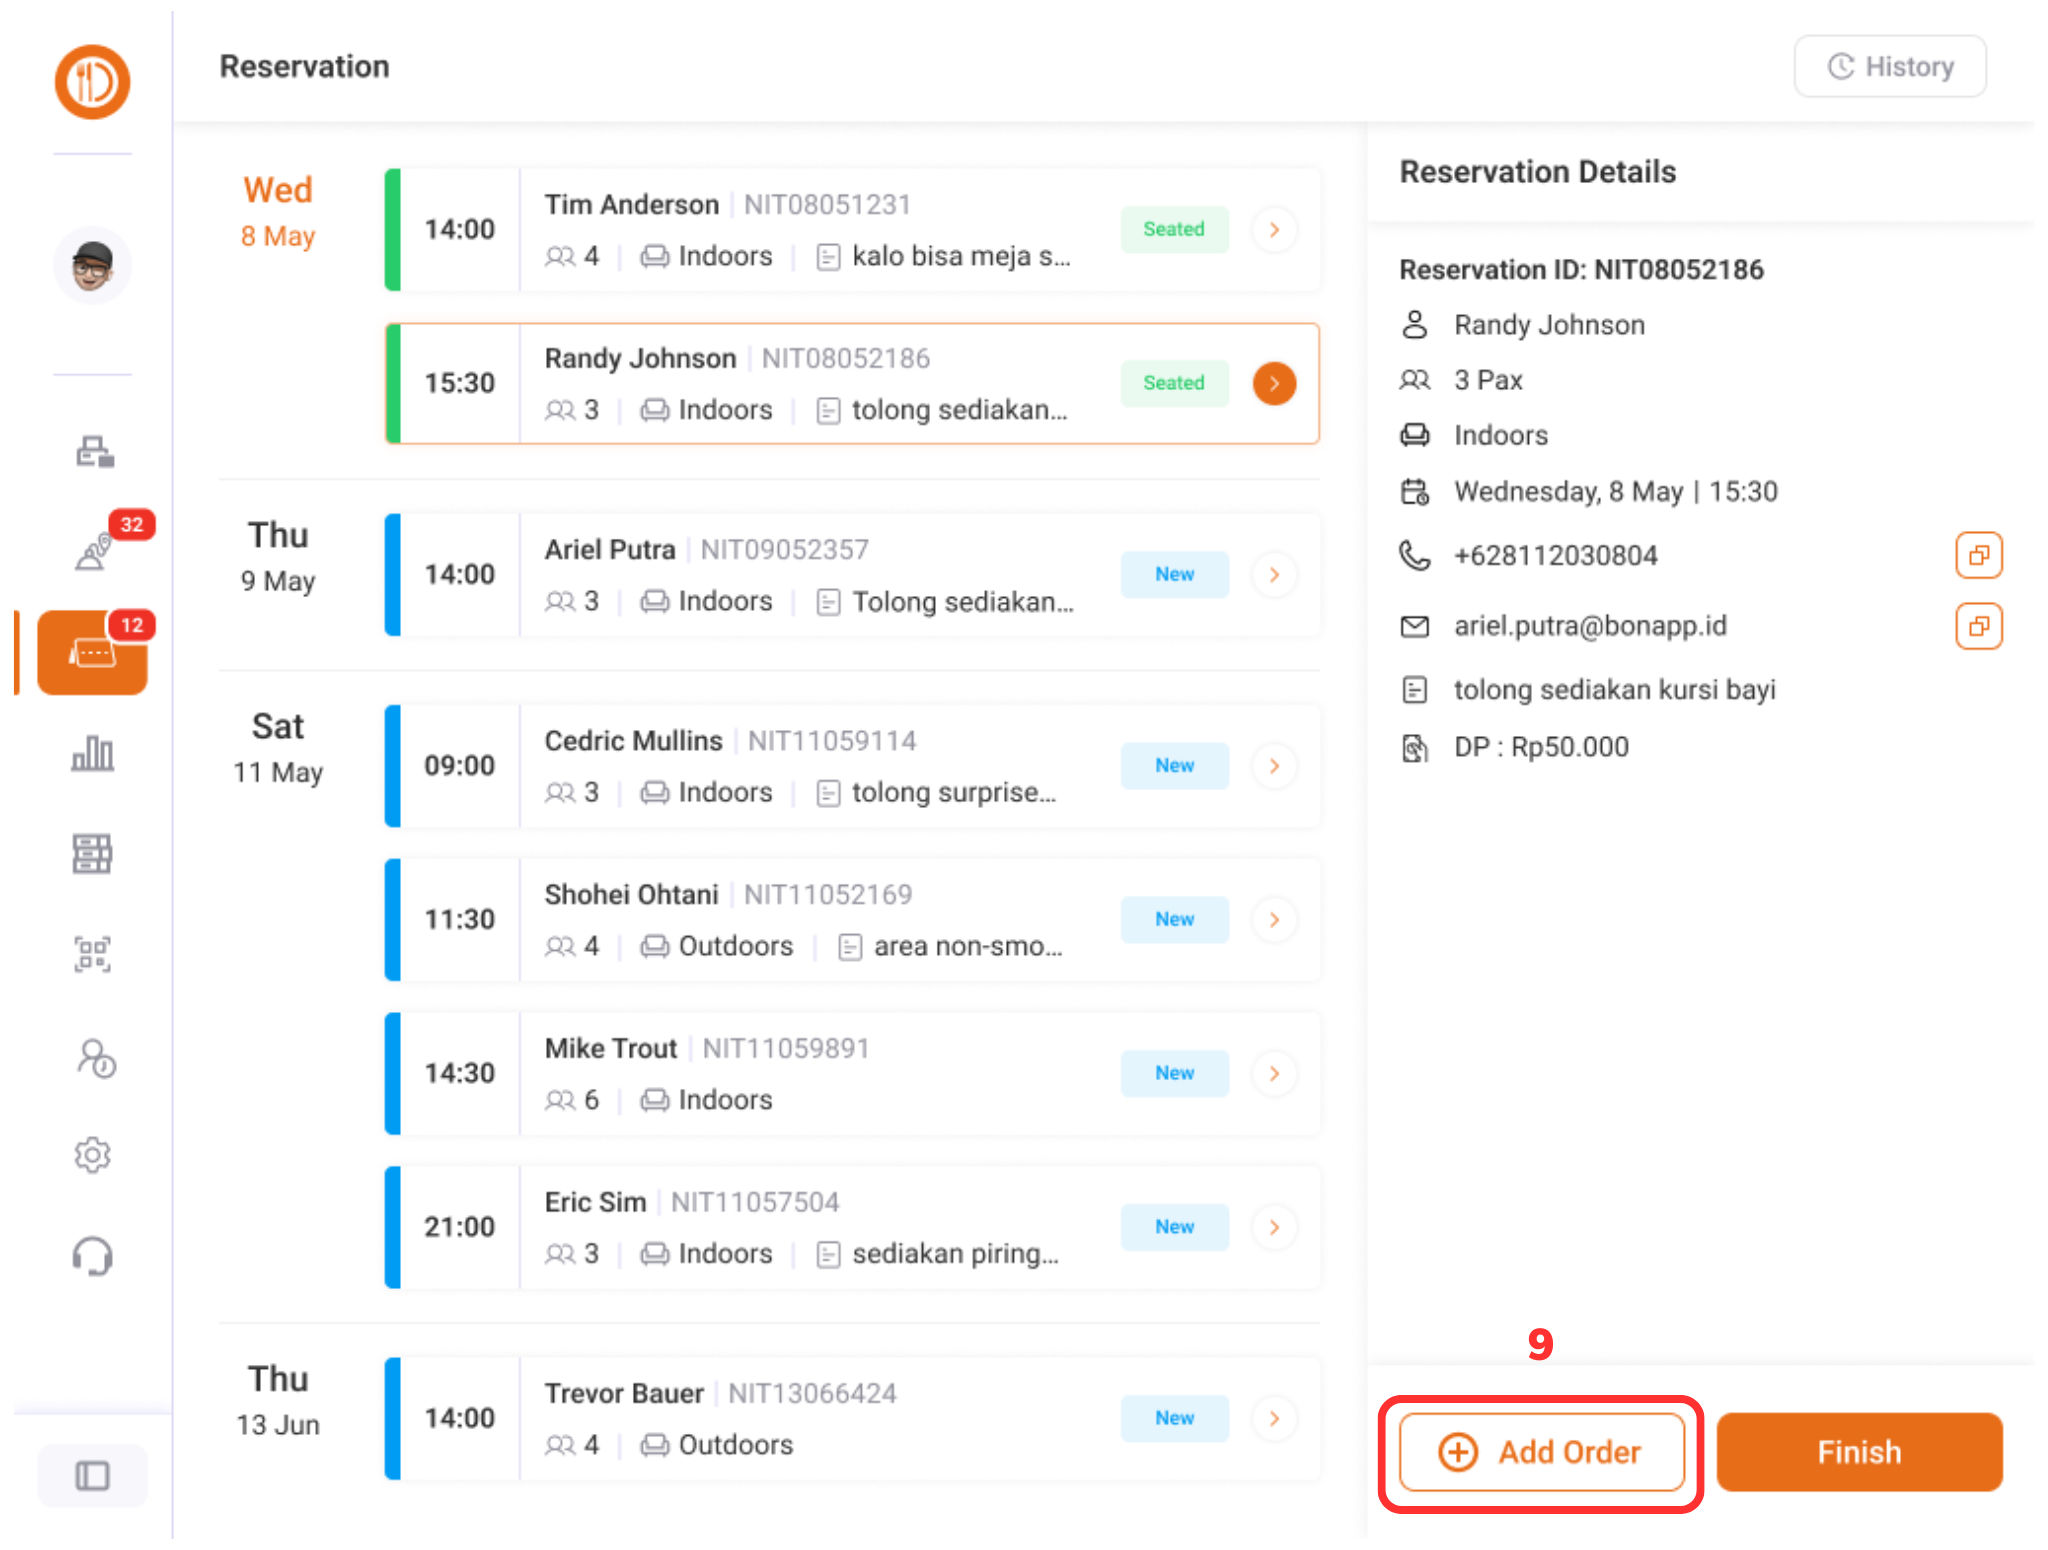Open reservation History
This screenshot has width=2048, height=1550.
click(x=1889, y=67)
